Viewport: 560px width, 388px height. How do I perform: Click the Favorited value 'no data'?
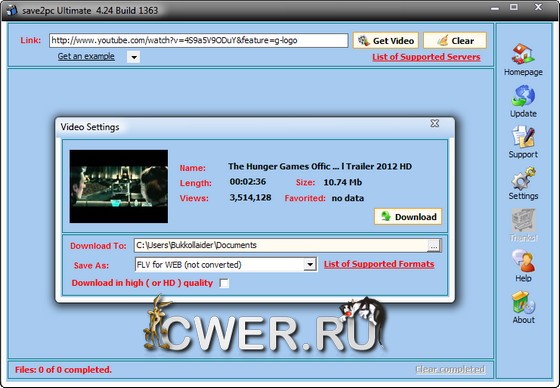pos(348,198)
